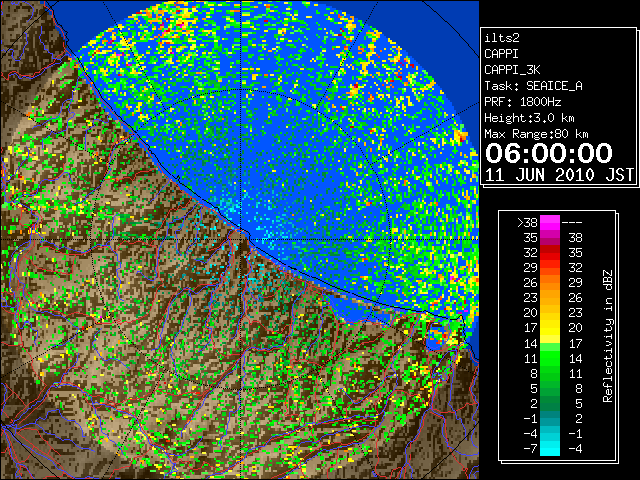Click the yellow 17 dBZ color band
Viewport: 640px width, 480px height.
click(x=550, y=328)
